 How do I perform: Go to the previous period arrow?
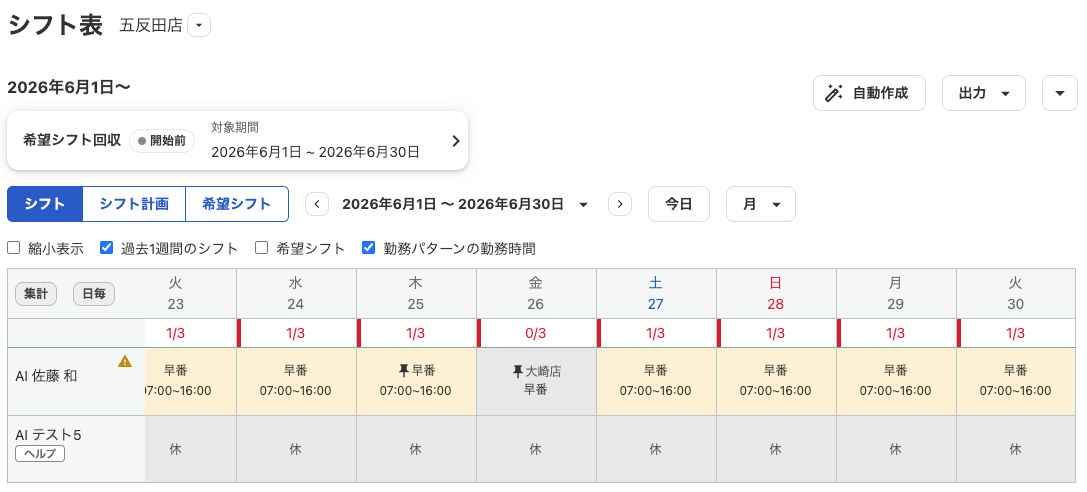pos(317,204)
